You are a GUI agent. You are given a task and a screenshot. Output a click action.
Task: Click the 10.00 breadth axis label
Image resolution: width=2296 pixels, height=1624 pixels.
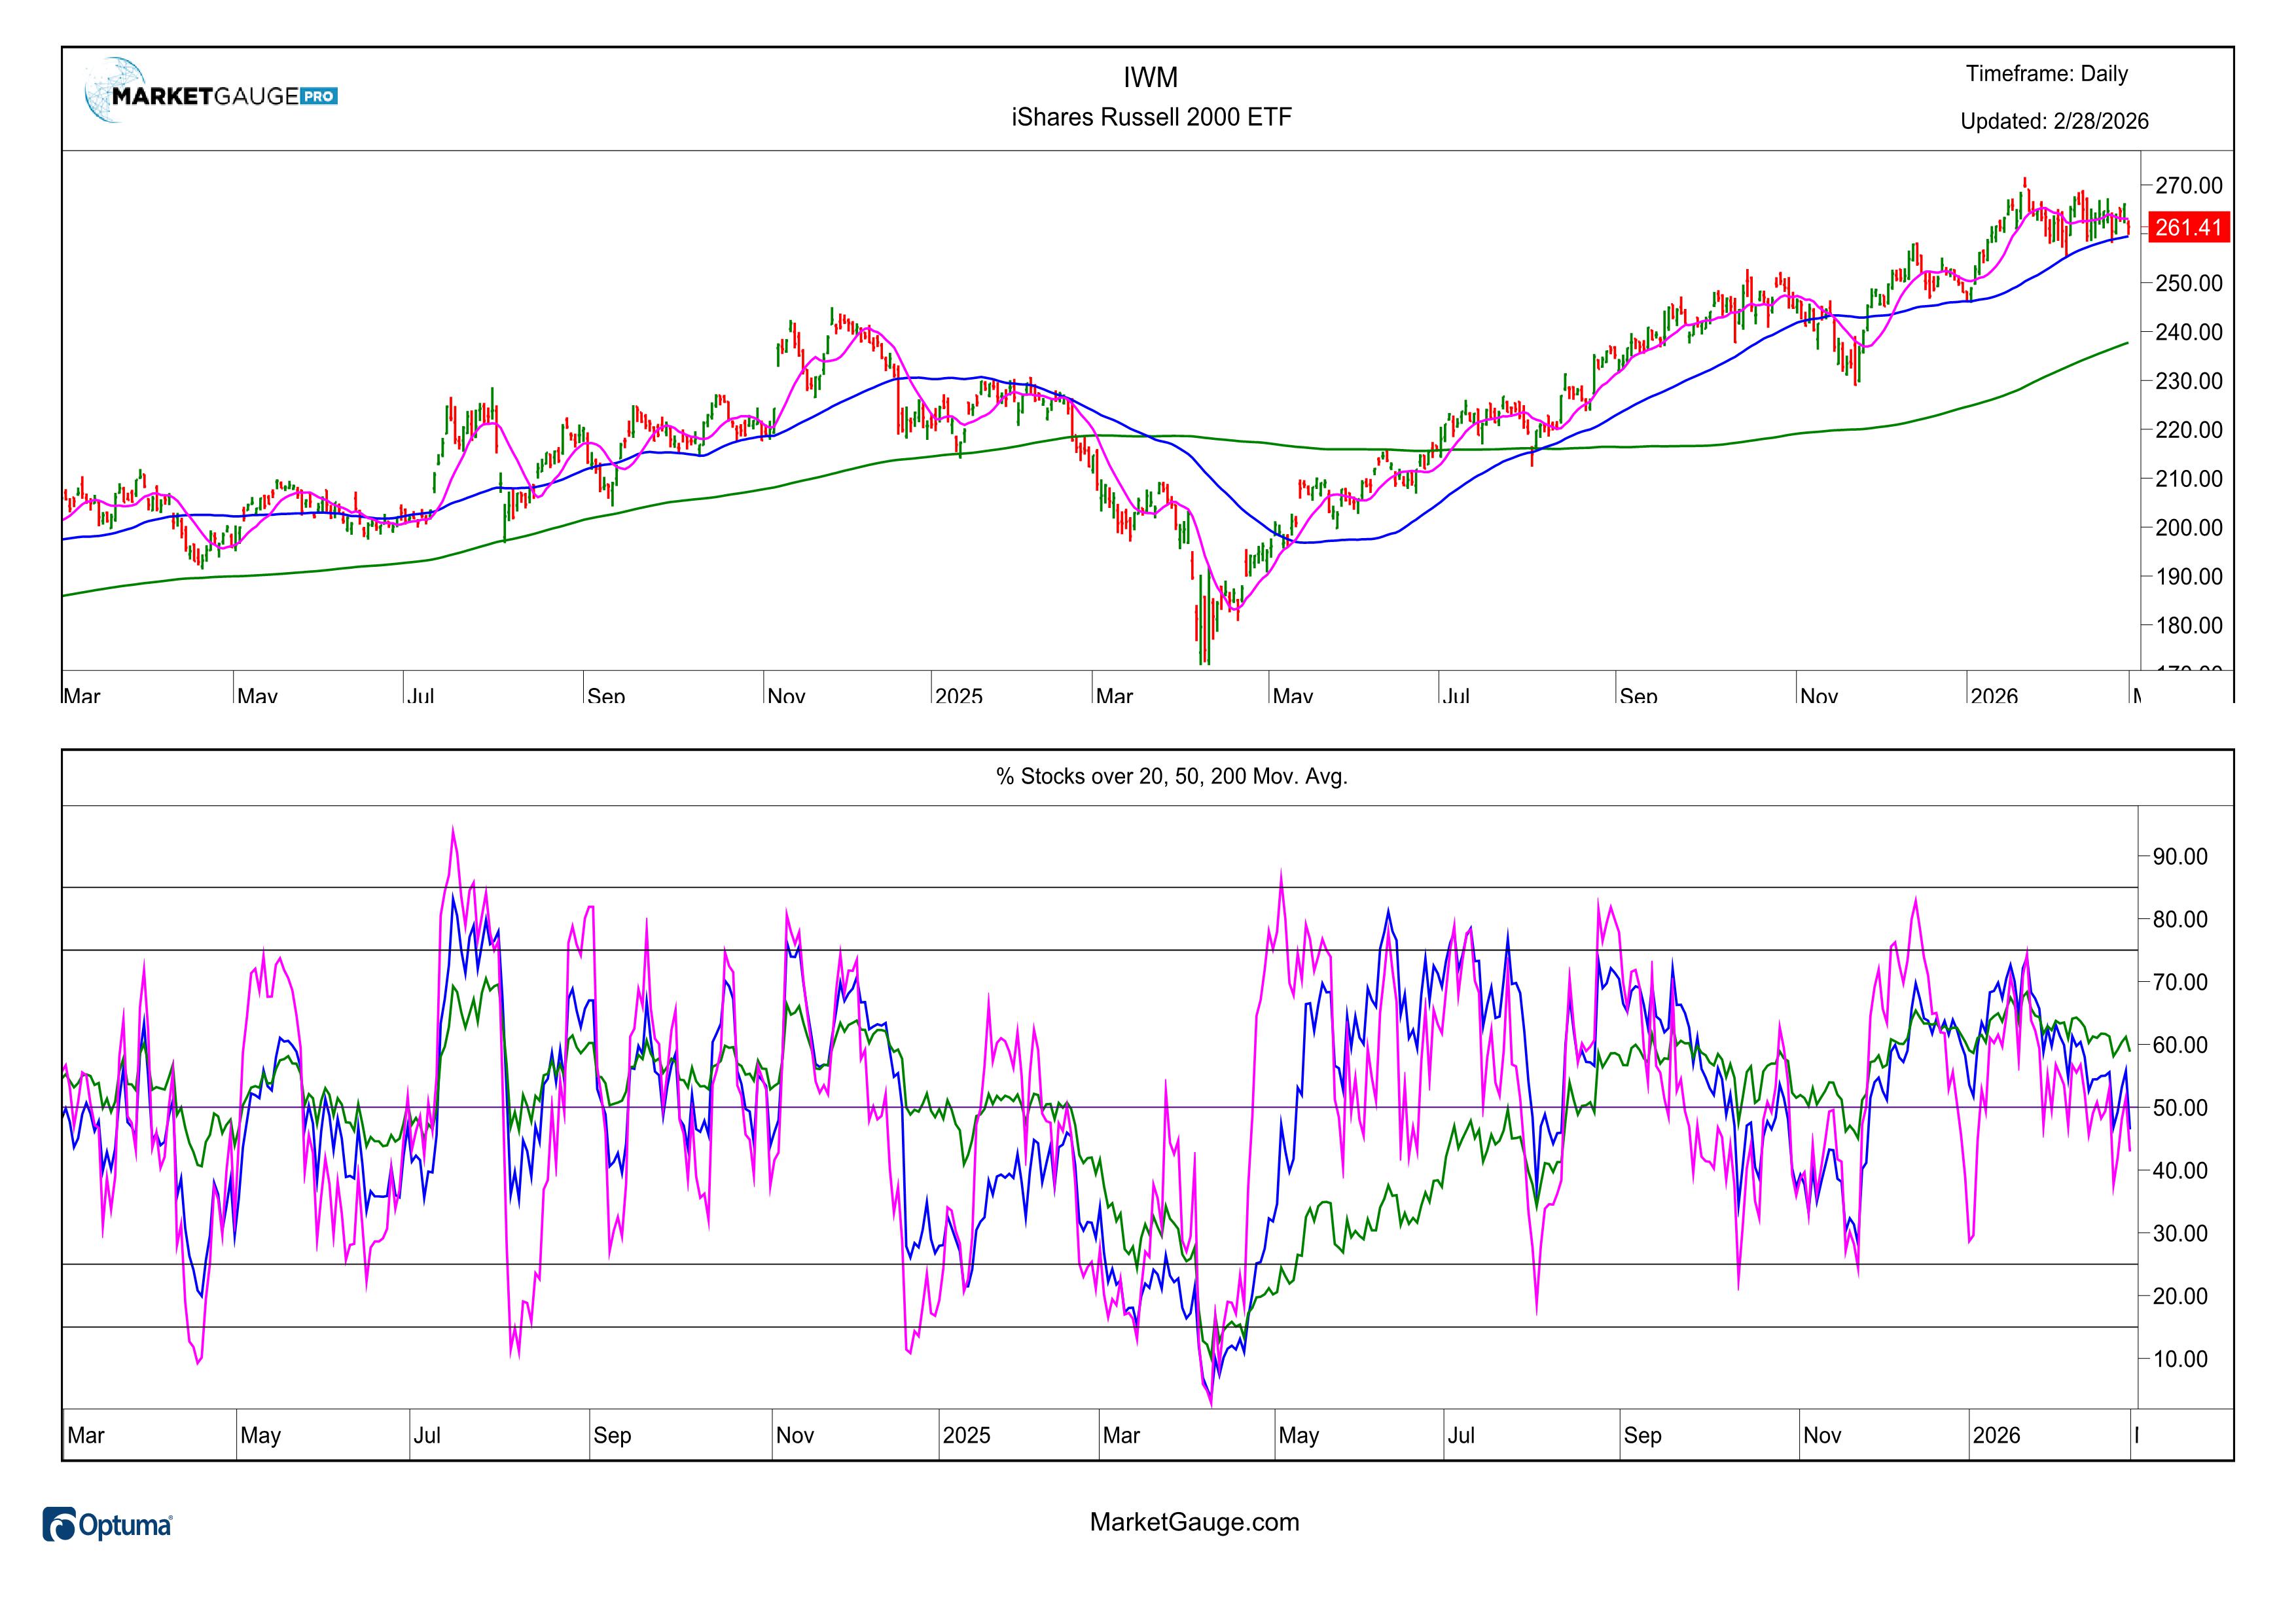coord(2180,1358)
